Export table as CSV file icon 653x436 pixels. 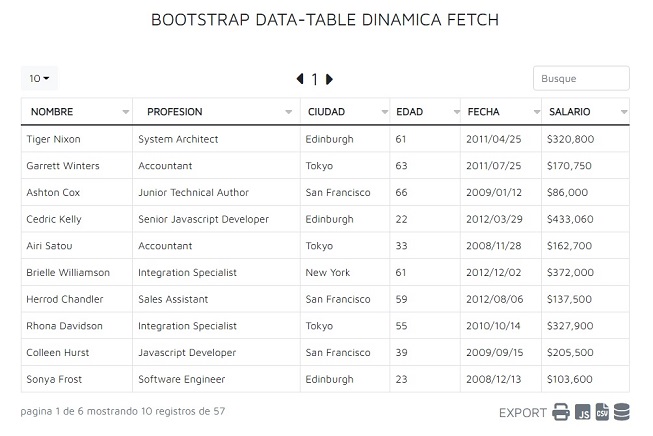(602, 412)
